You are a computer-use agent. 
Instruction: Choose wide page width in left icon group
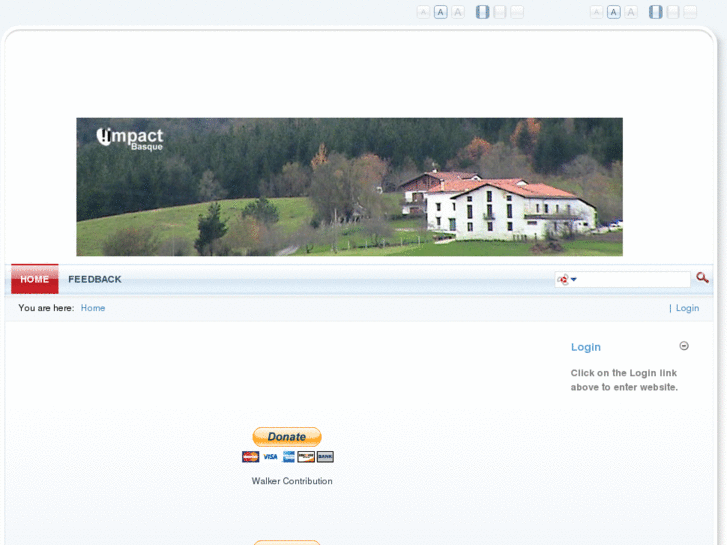click(500, 12)
